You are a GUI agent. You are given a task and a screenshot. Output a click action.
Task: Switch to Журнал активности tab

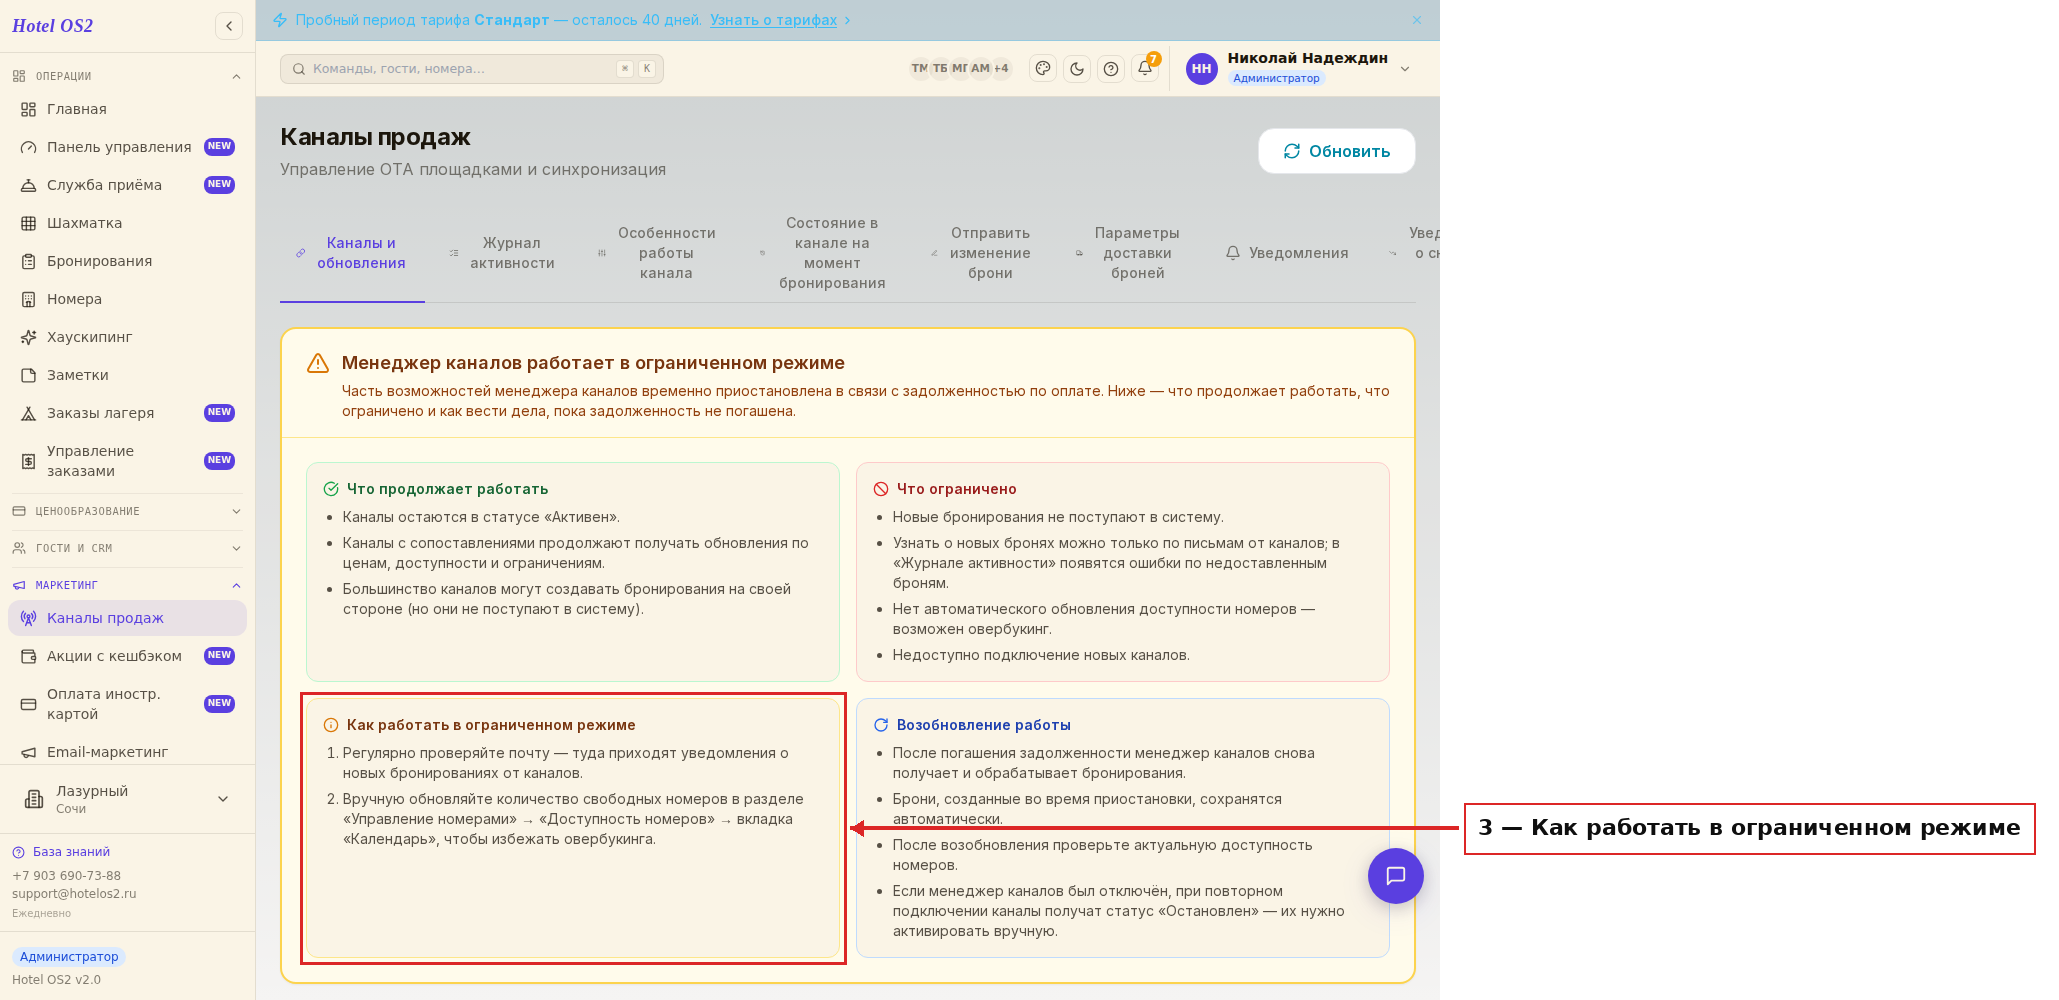(x=503, y=253)
